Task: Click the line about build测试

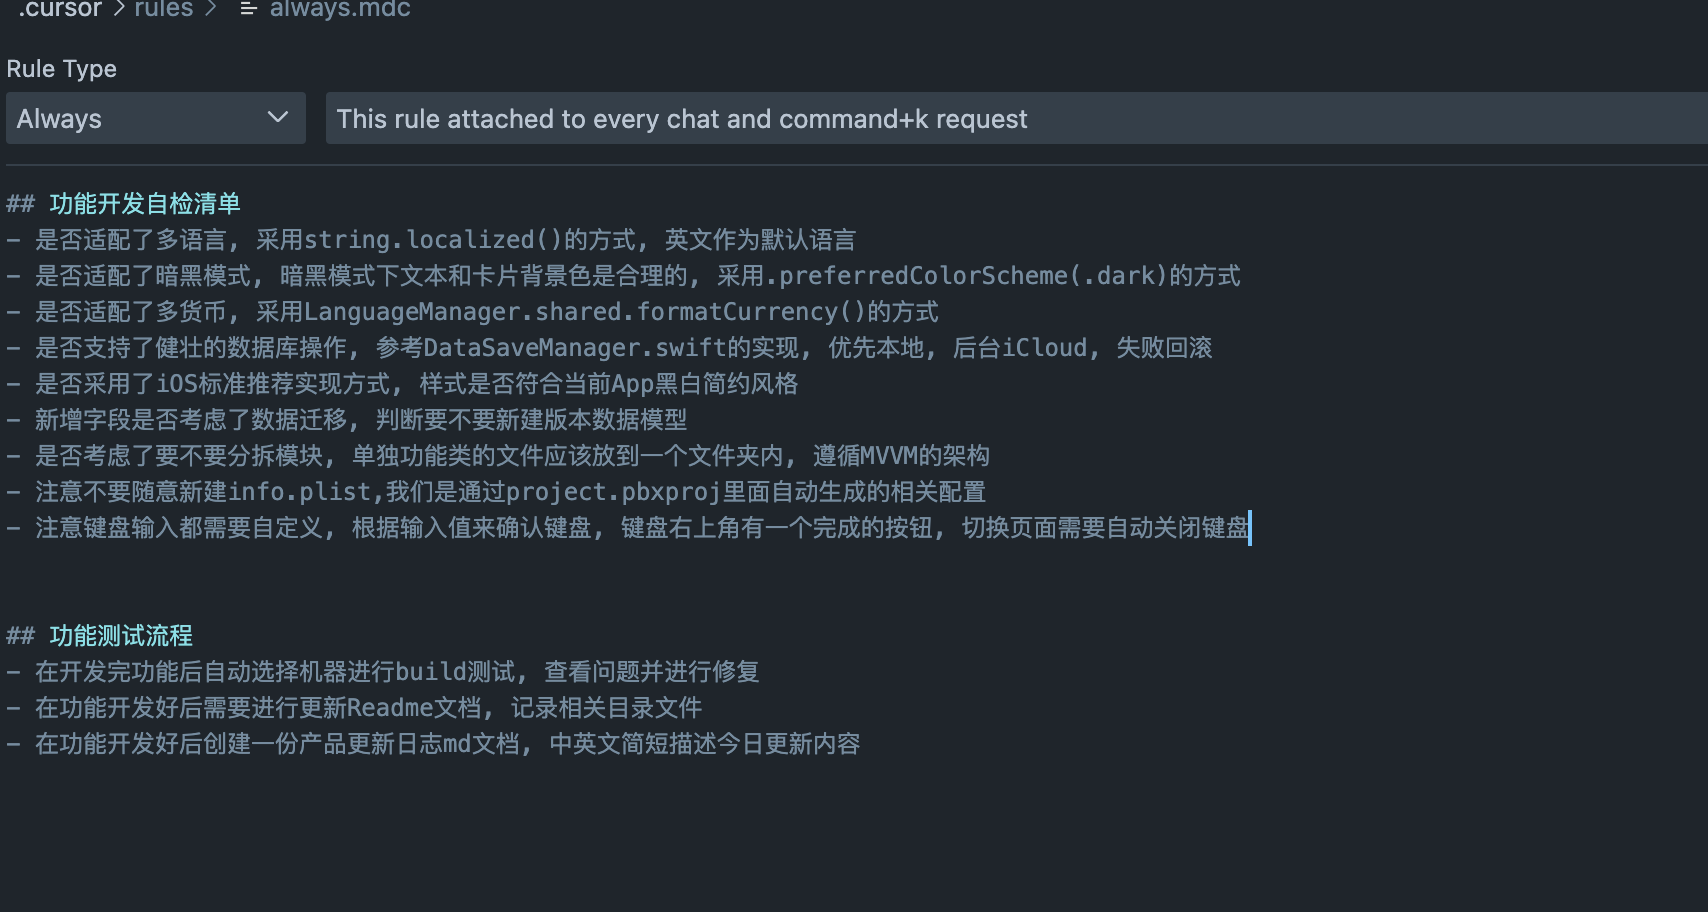Action: pyautogui.click(x=397, y=672)
